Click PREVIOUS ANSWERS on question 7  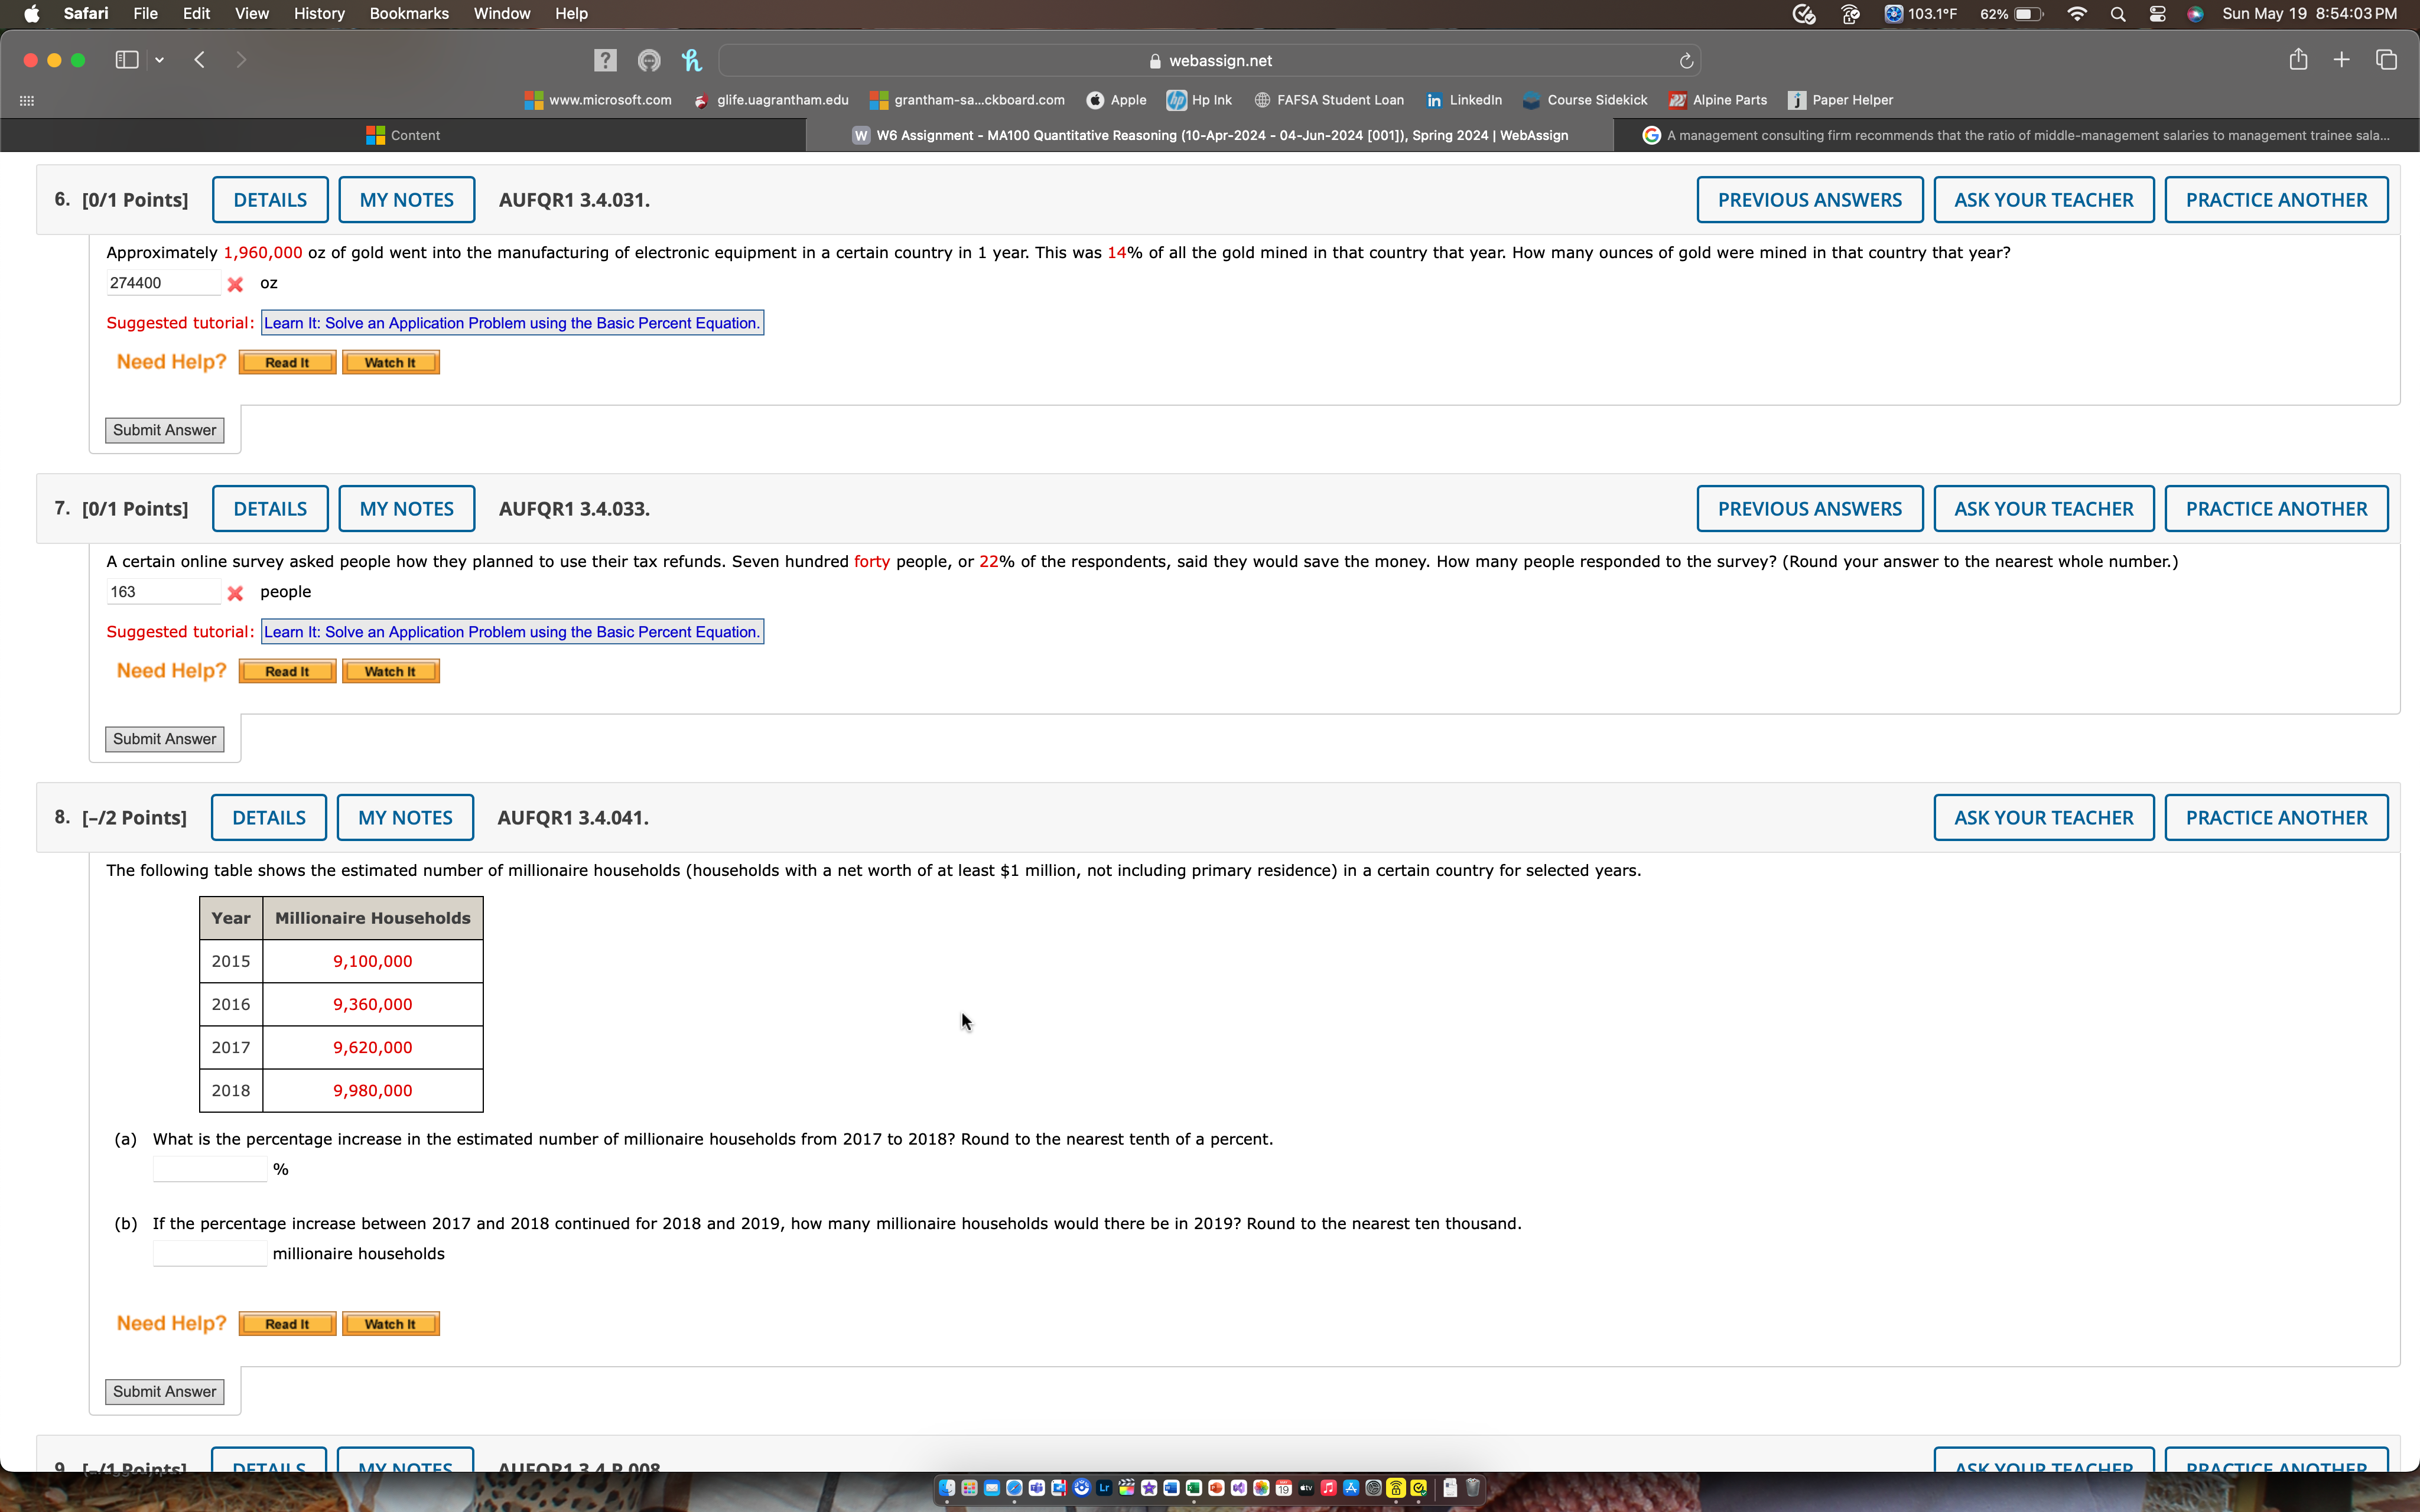click(x=1810, y=508)
